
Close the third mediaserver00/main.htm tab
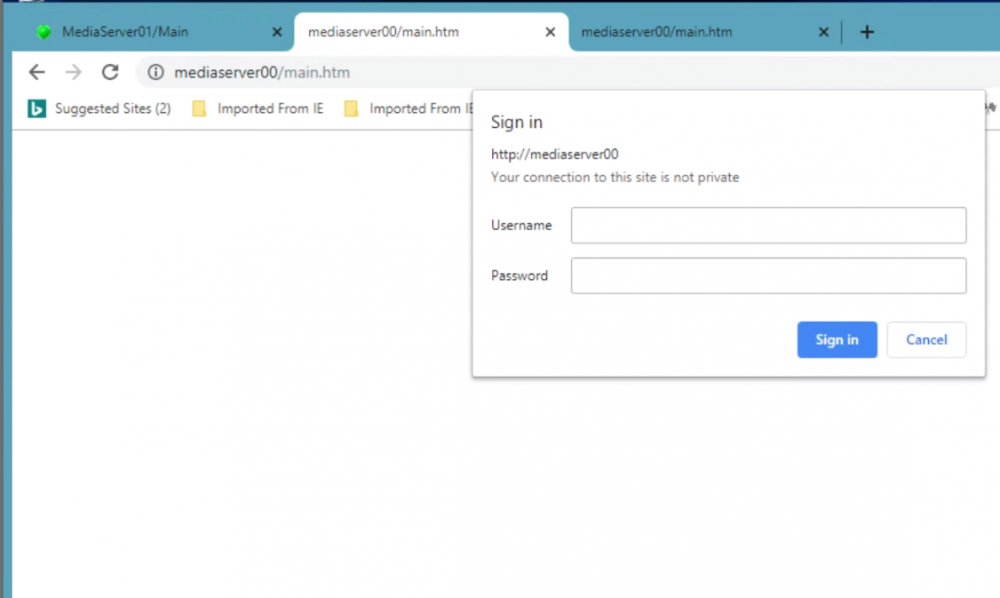click(x=823, y=32)
